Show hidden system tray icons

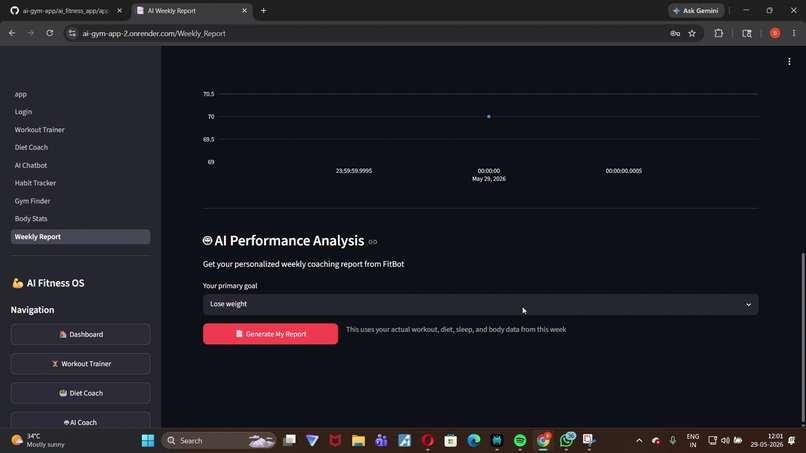pyautogui.click(x=639, y=441)
